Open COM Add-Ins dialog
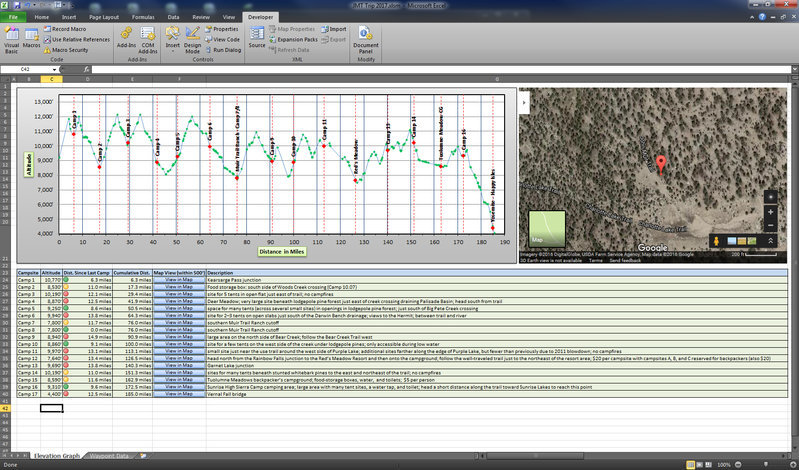 tap(148, 40)
